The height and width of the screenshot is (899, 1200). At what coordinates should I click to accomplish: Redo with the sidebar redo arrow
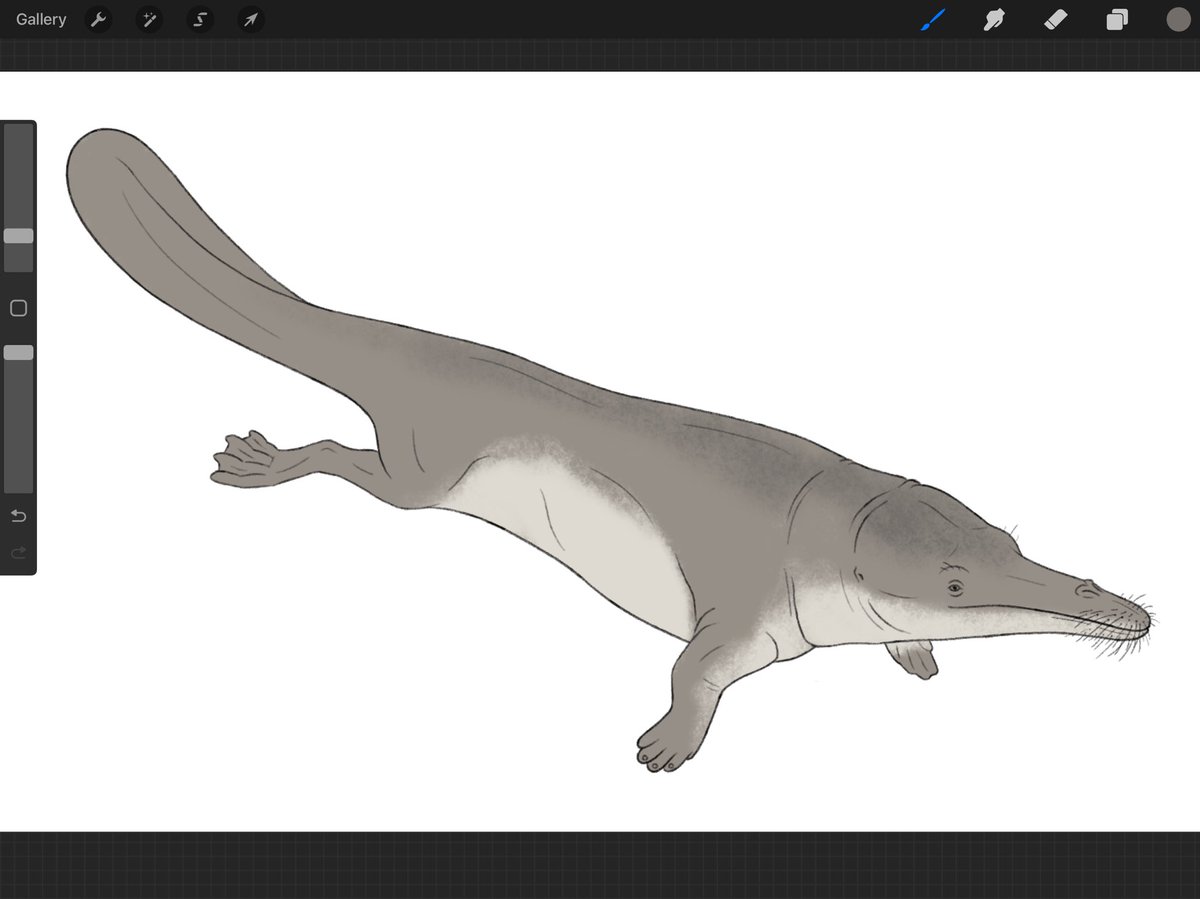coord(18,552)
